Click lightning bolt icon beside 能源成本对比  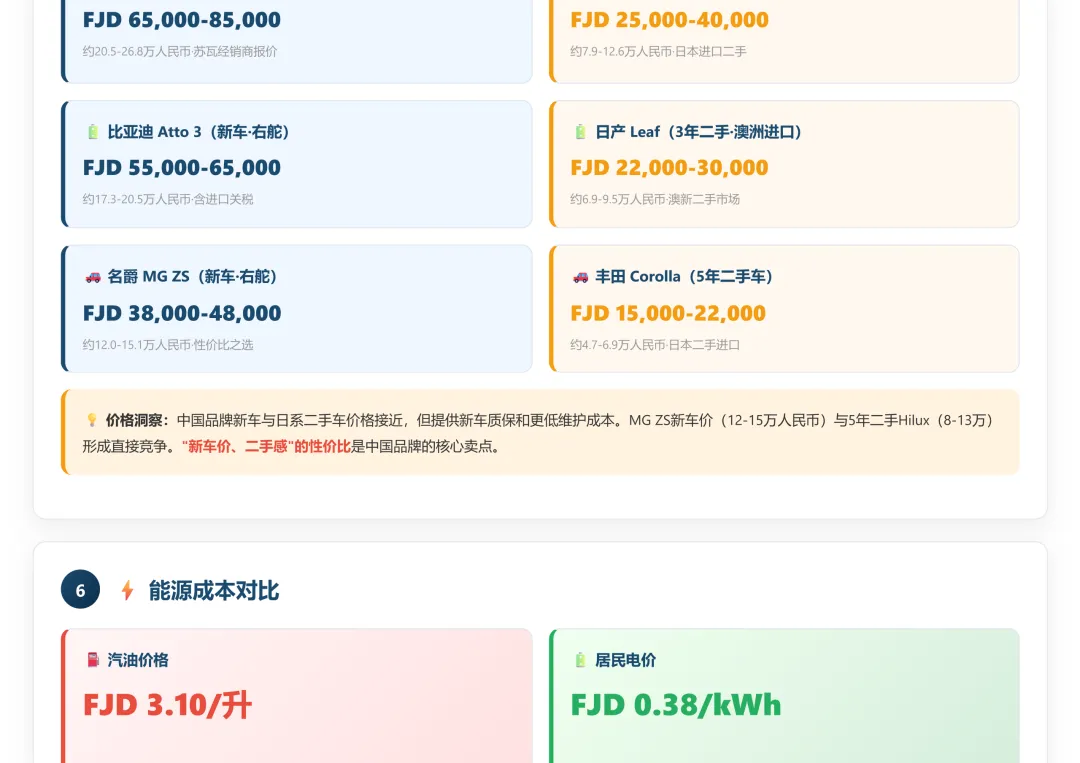127,590
